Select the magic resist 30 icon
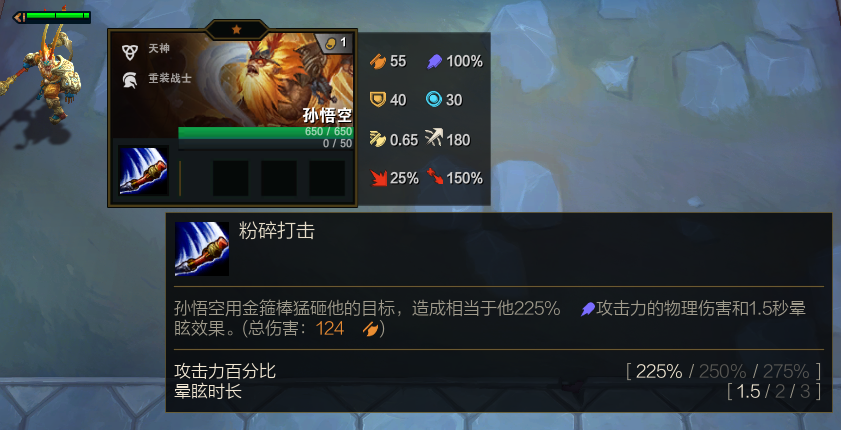This screenshot has width=841, height=430. [x=433, y=100]
